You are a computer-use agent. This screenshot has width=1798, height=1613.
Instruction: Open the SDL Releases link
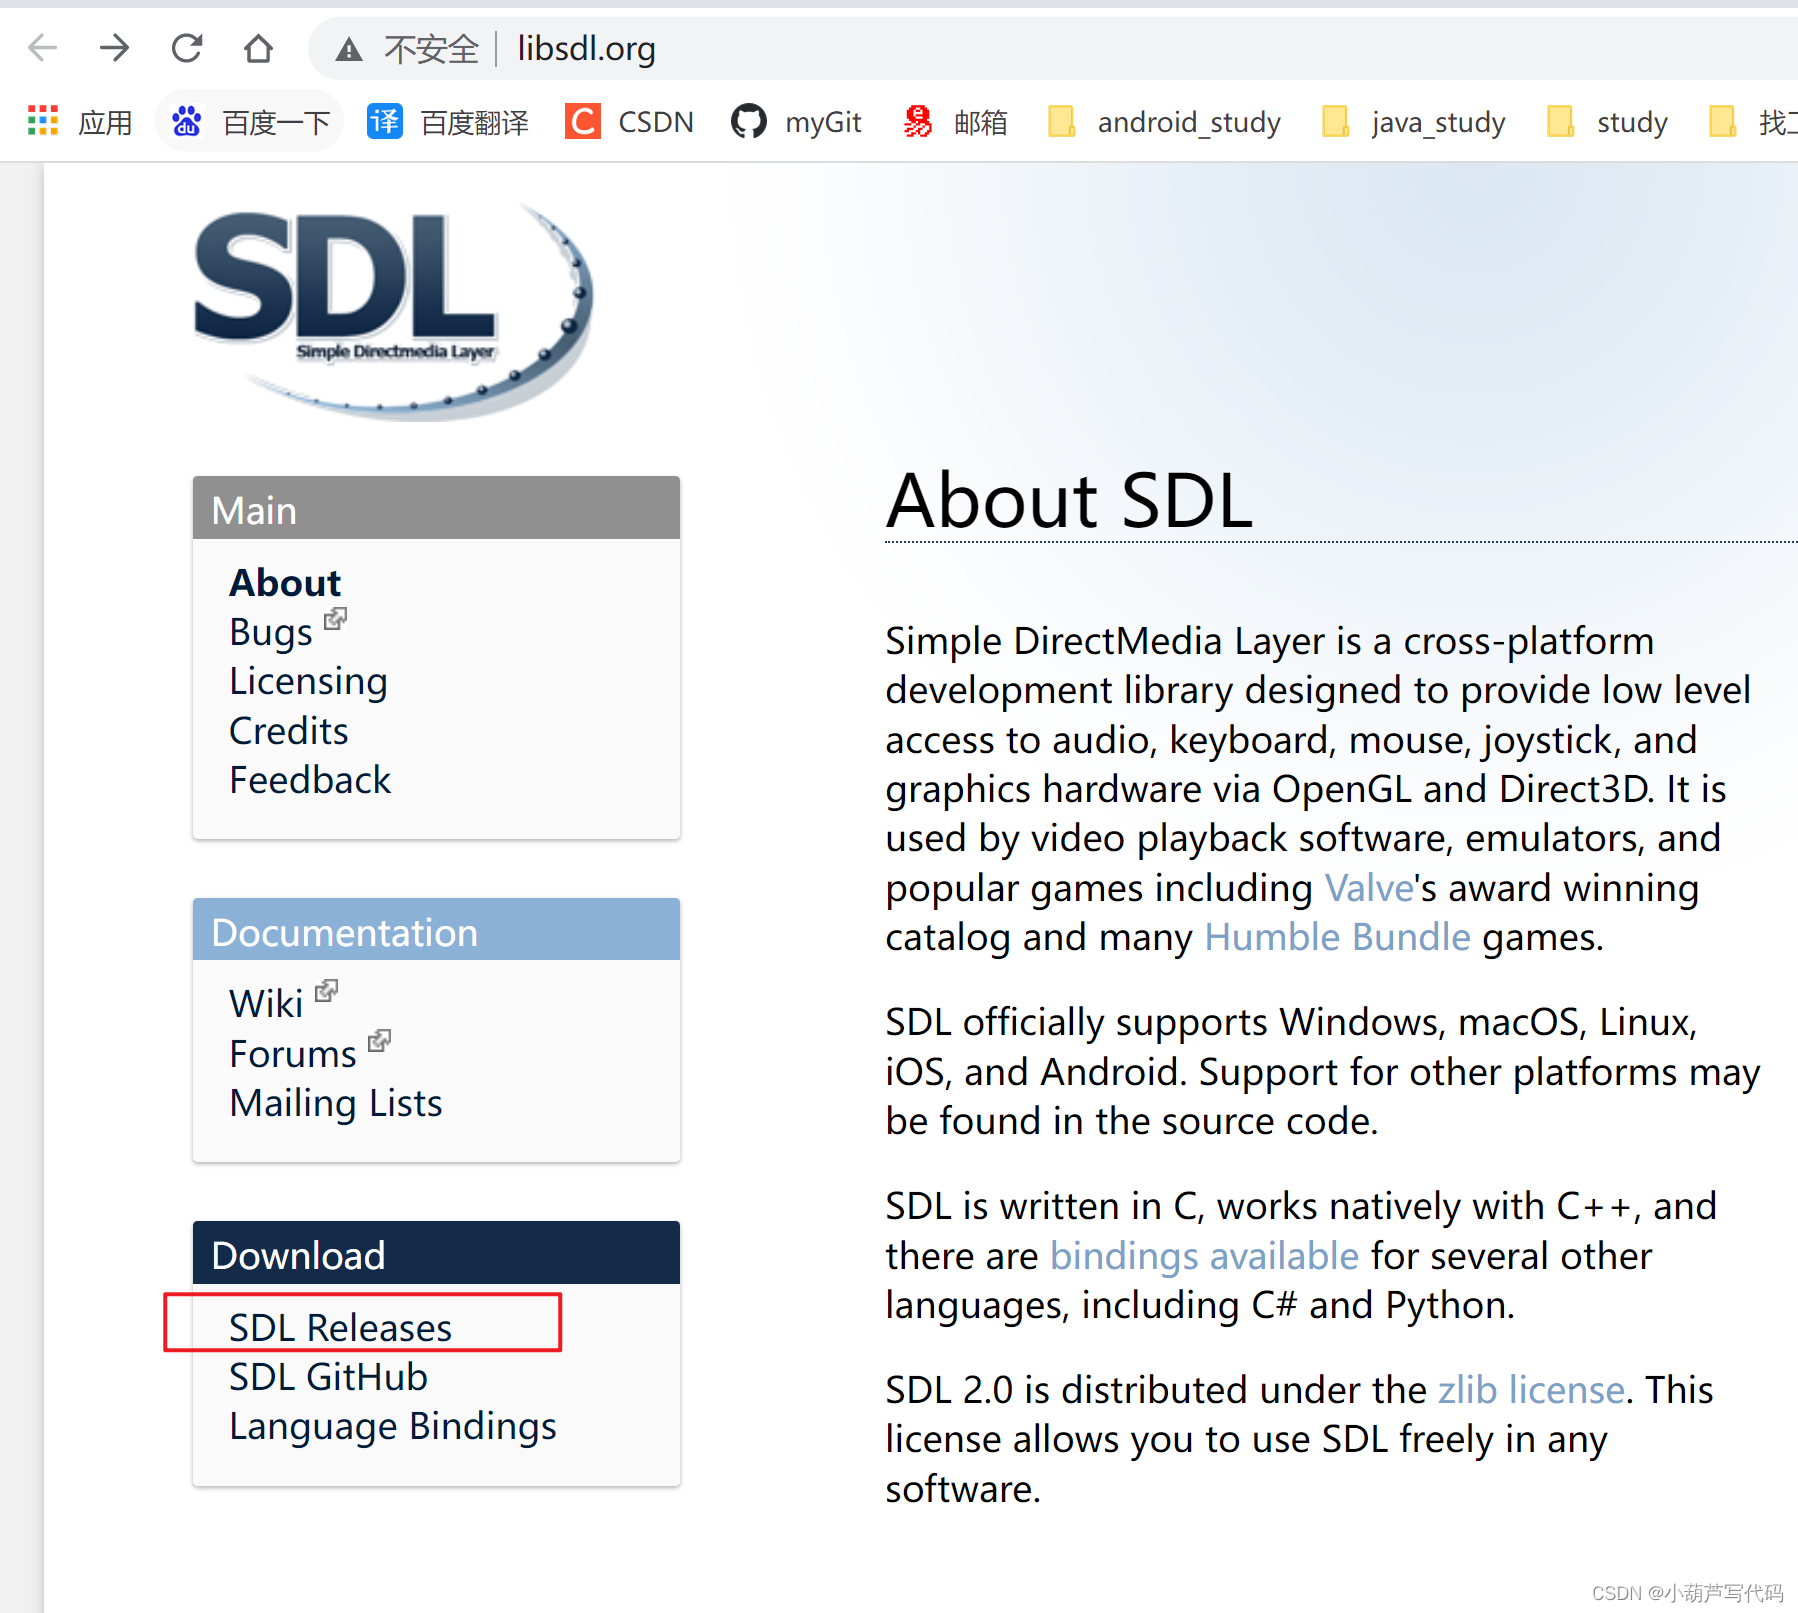pos(340,1327)
